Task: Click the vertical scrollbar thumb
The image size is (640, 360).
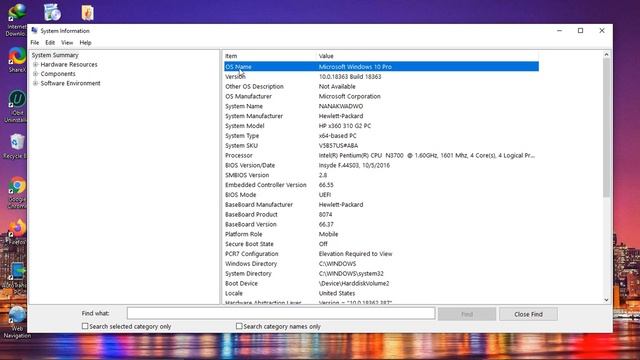Action: pos(607,128)
